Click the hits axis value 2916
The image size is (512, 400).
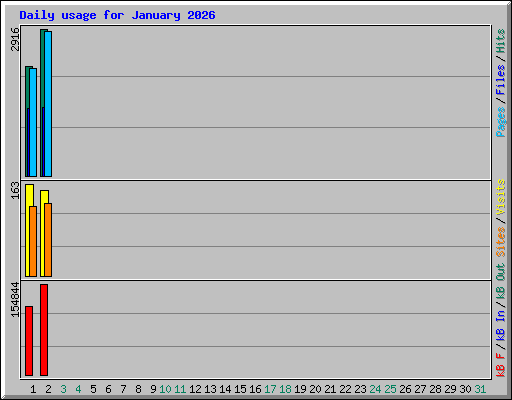(15, 39)
